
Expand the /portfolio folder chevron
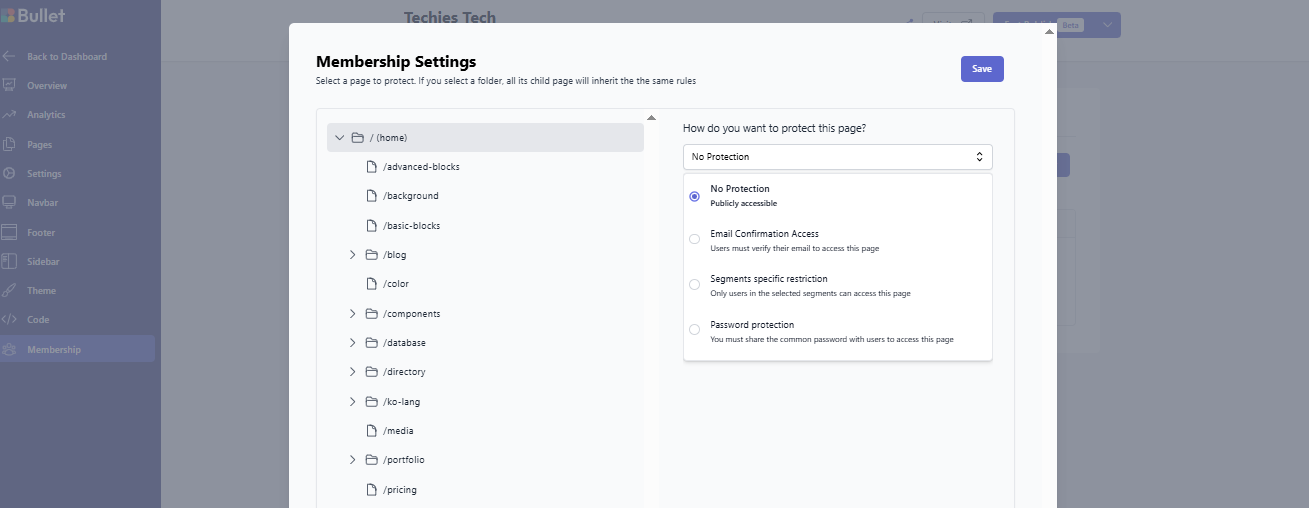tap(353, 460)
